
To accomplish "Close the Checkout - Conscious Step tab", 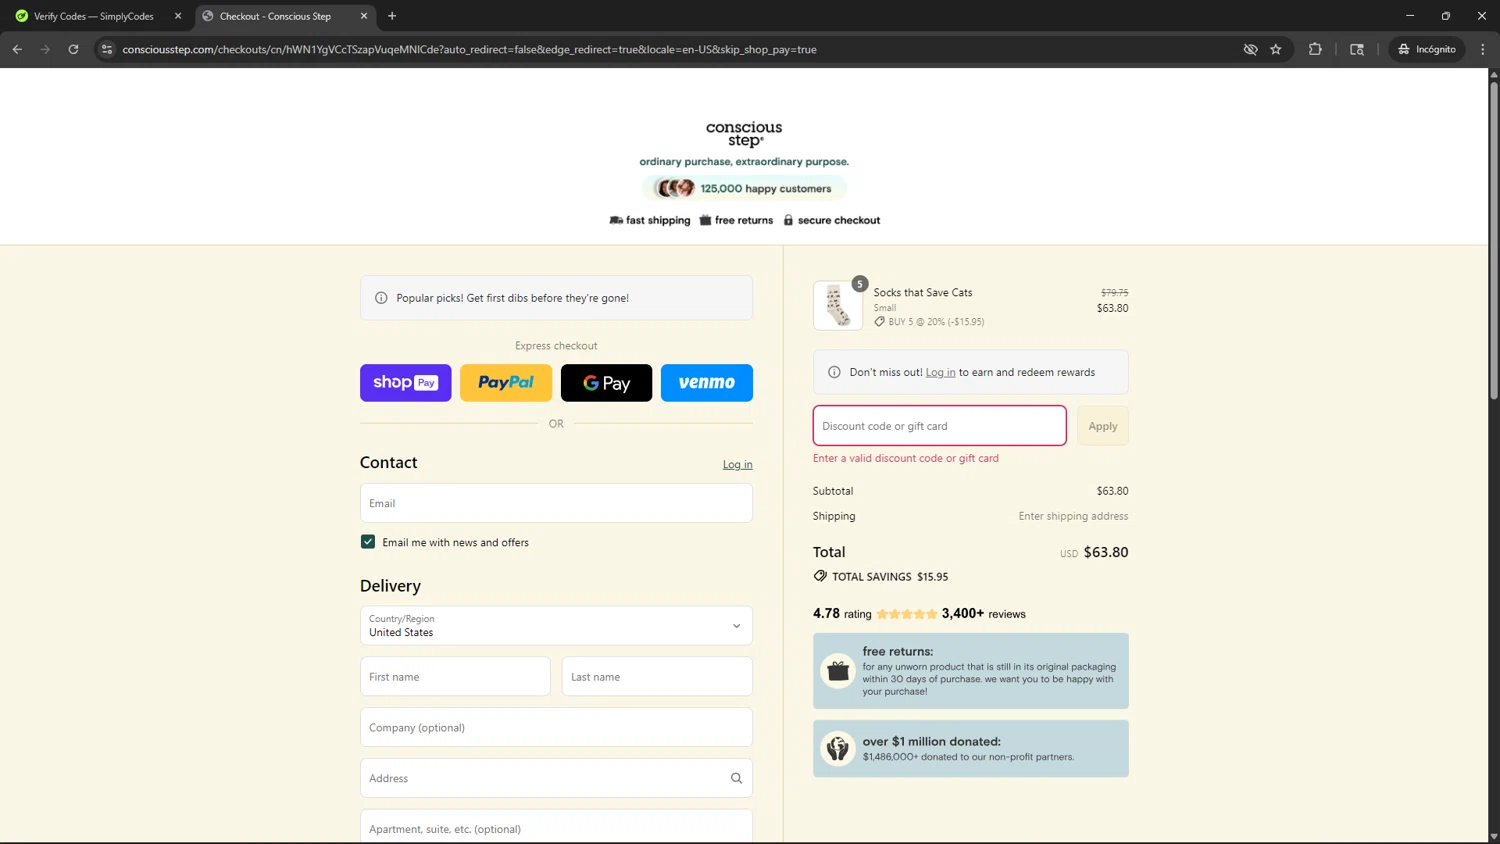I will (x=364, y=16).
